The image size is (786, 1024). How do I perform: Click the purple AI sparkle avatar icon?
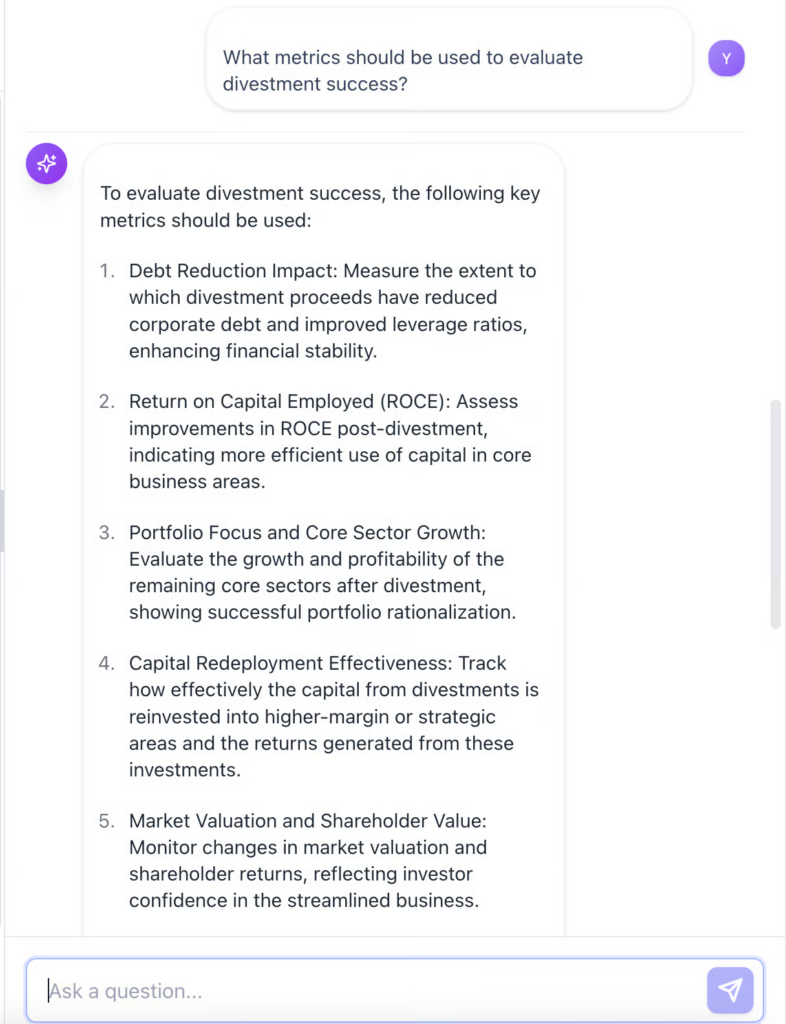click(46, 163)
